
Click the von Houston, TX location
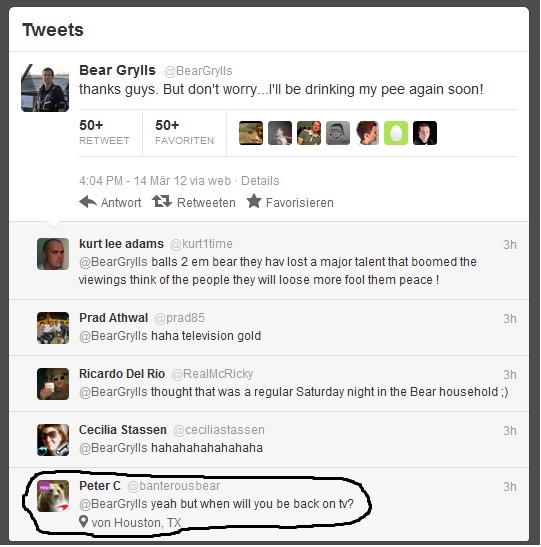point(136,523)
